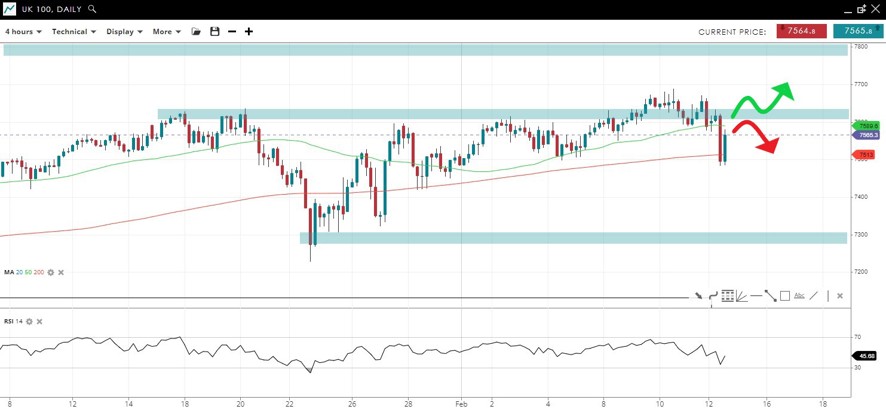The width and height of the screenshot is (886, 411).
Task: Select the horizontal line drawing tool
Action: (x=756, y=296)
